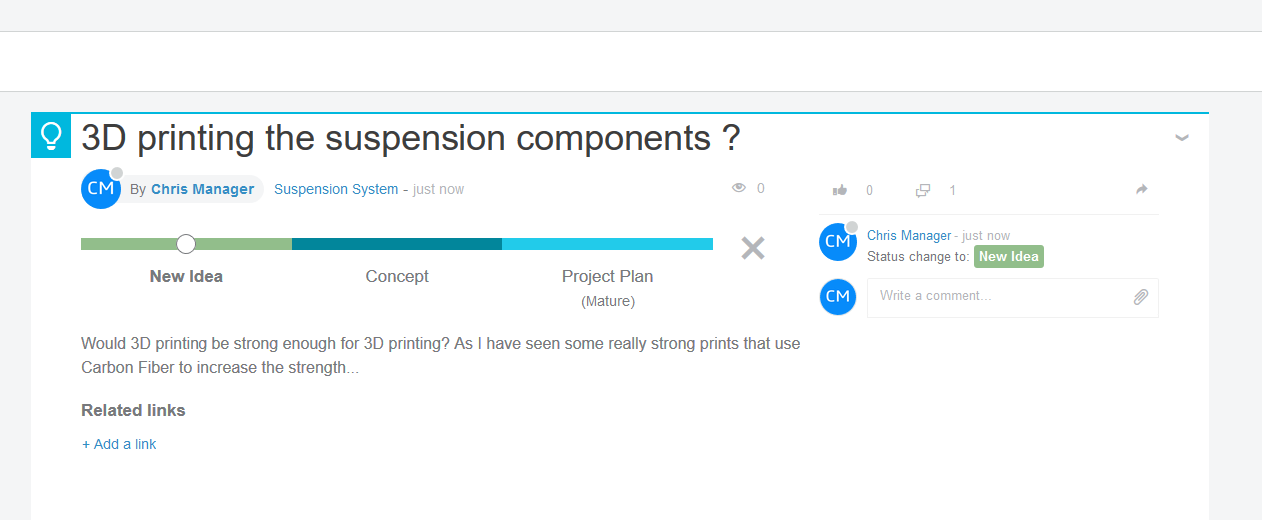1262x520 pixels.
Task: Click the share arrow icon
Action: (1142, 190)
